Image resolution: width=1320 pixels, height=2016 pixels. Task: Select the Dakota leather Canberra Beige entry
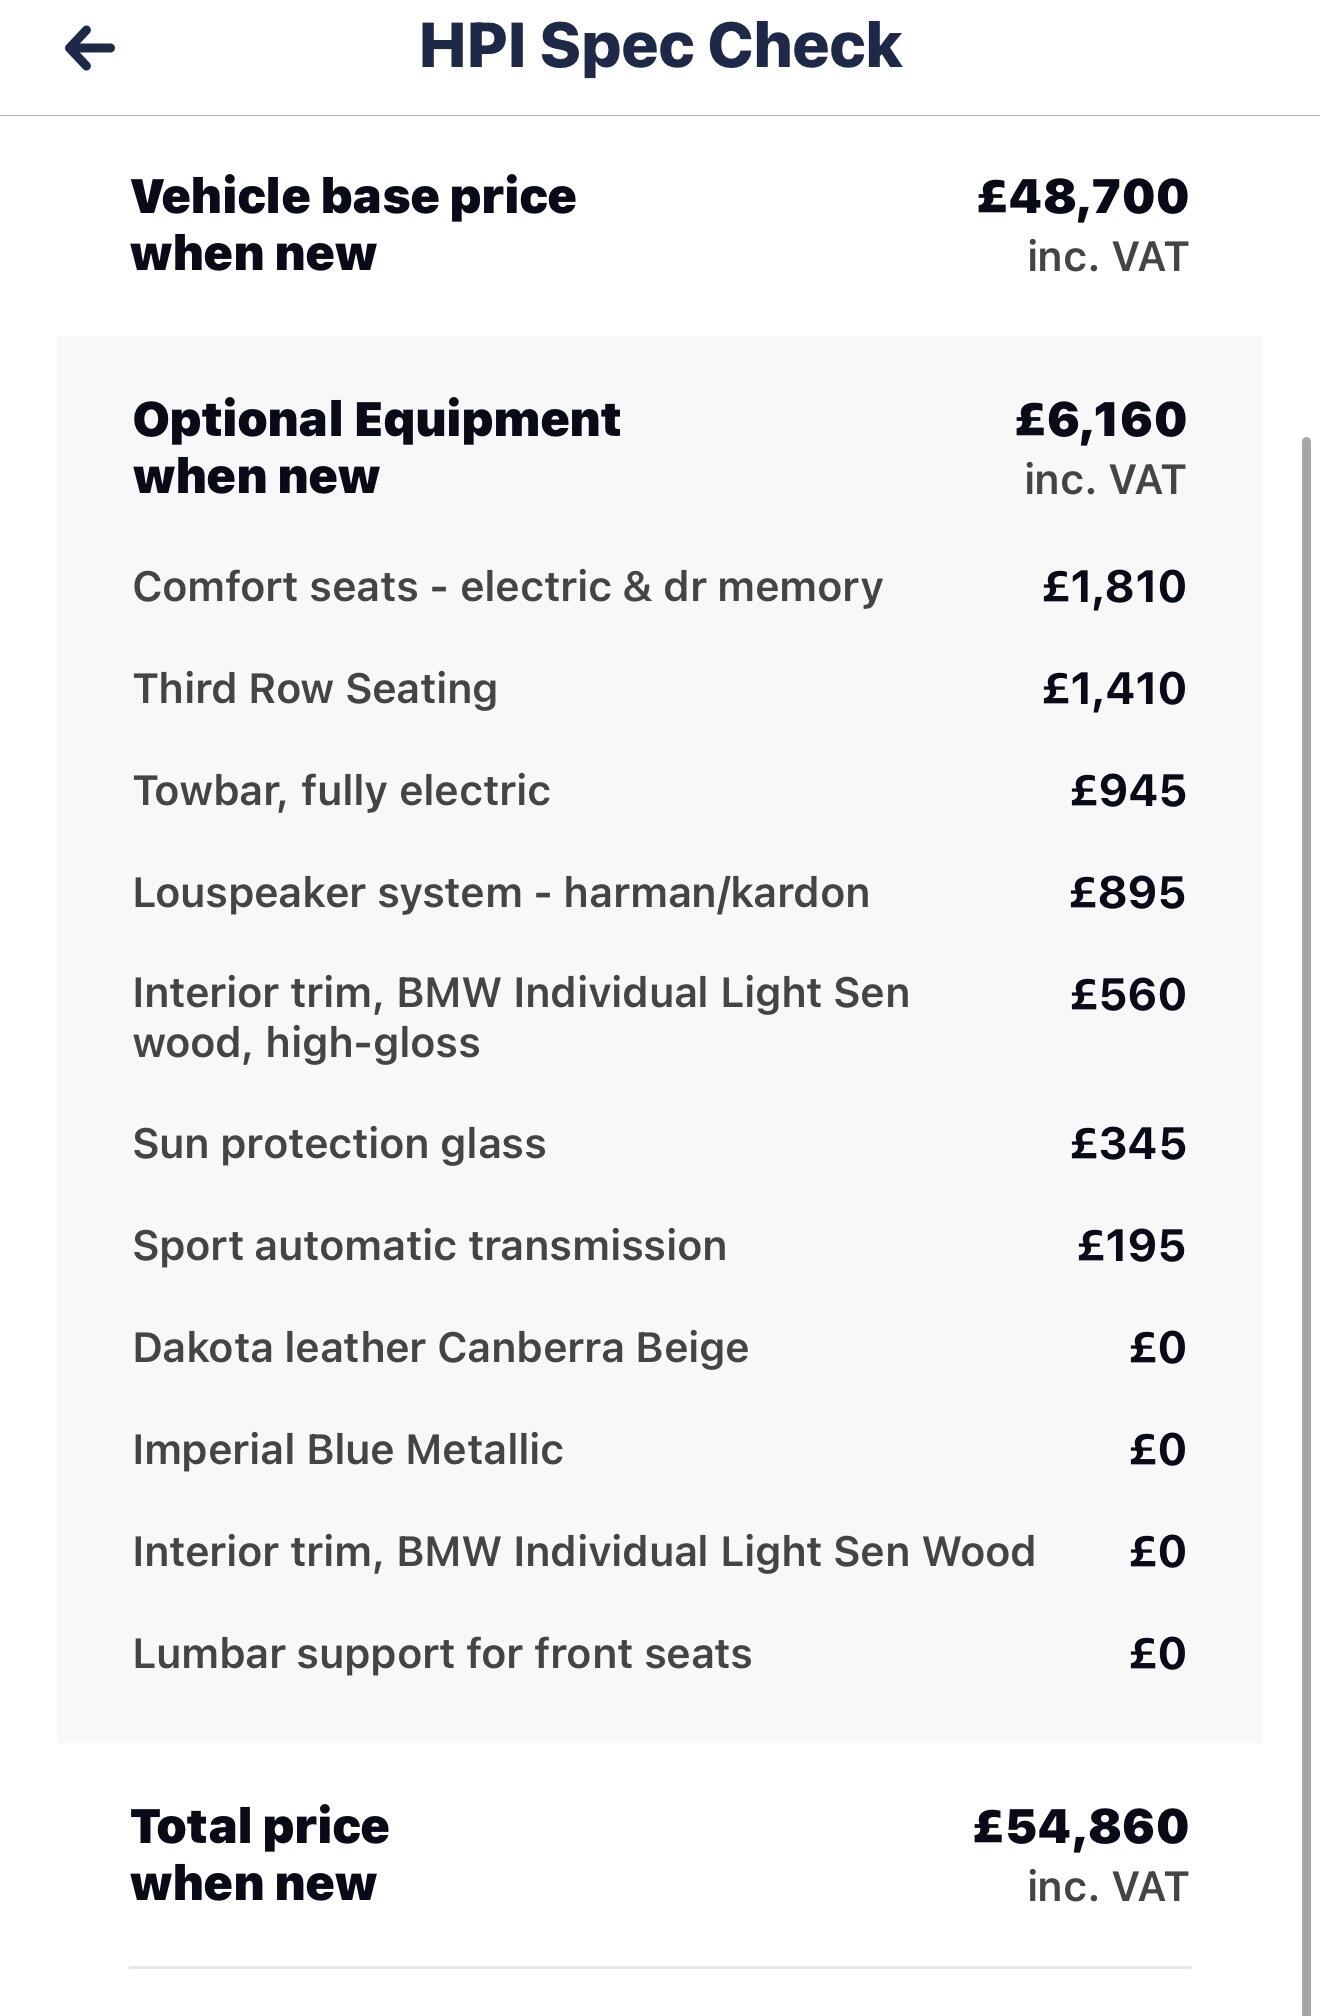440,1347
